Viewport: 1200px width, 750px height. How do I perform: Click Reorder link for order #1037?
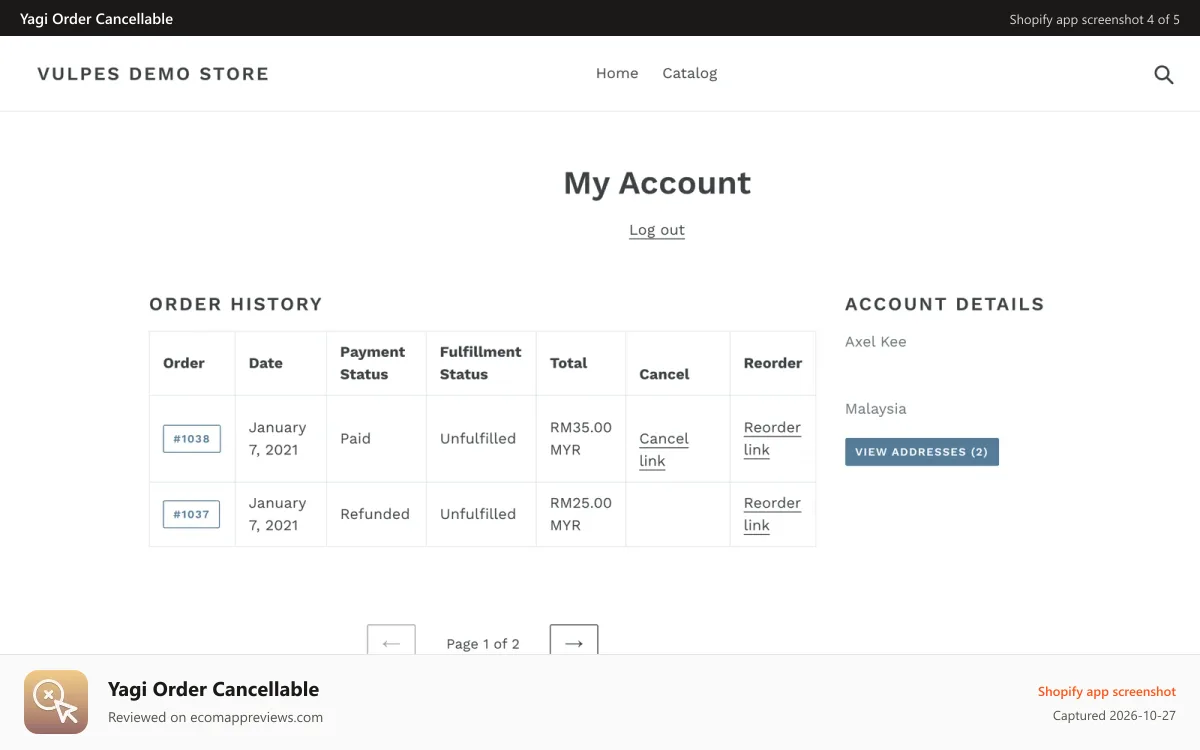point(772,514)
